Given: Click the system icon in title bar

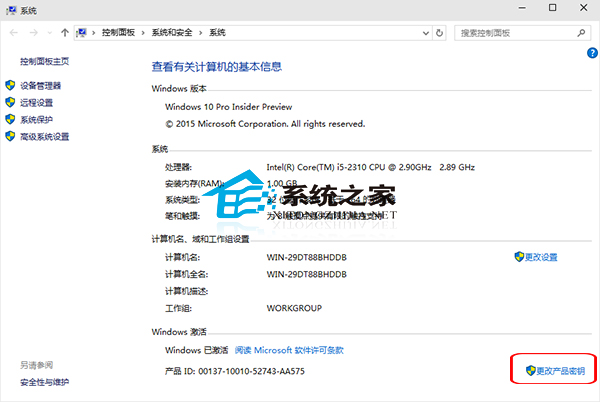Looking at the screenshot, I should [11, 10].
